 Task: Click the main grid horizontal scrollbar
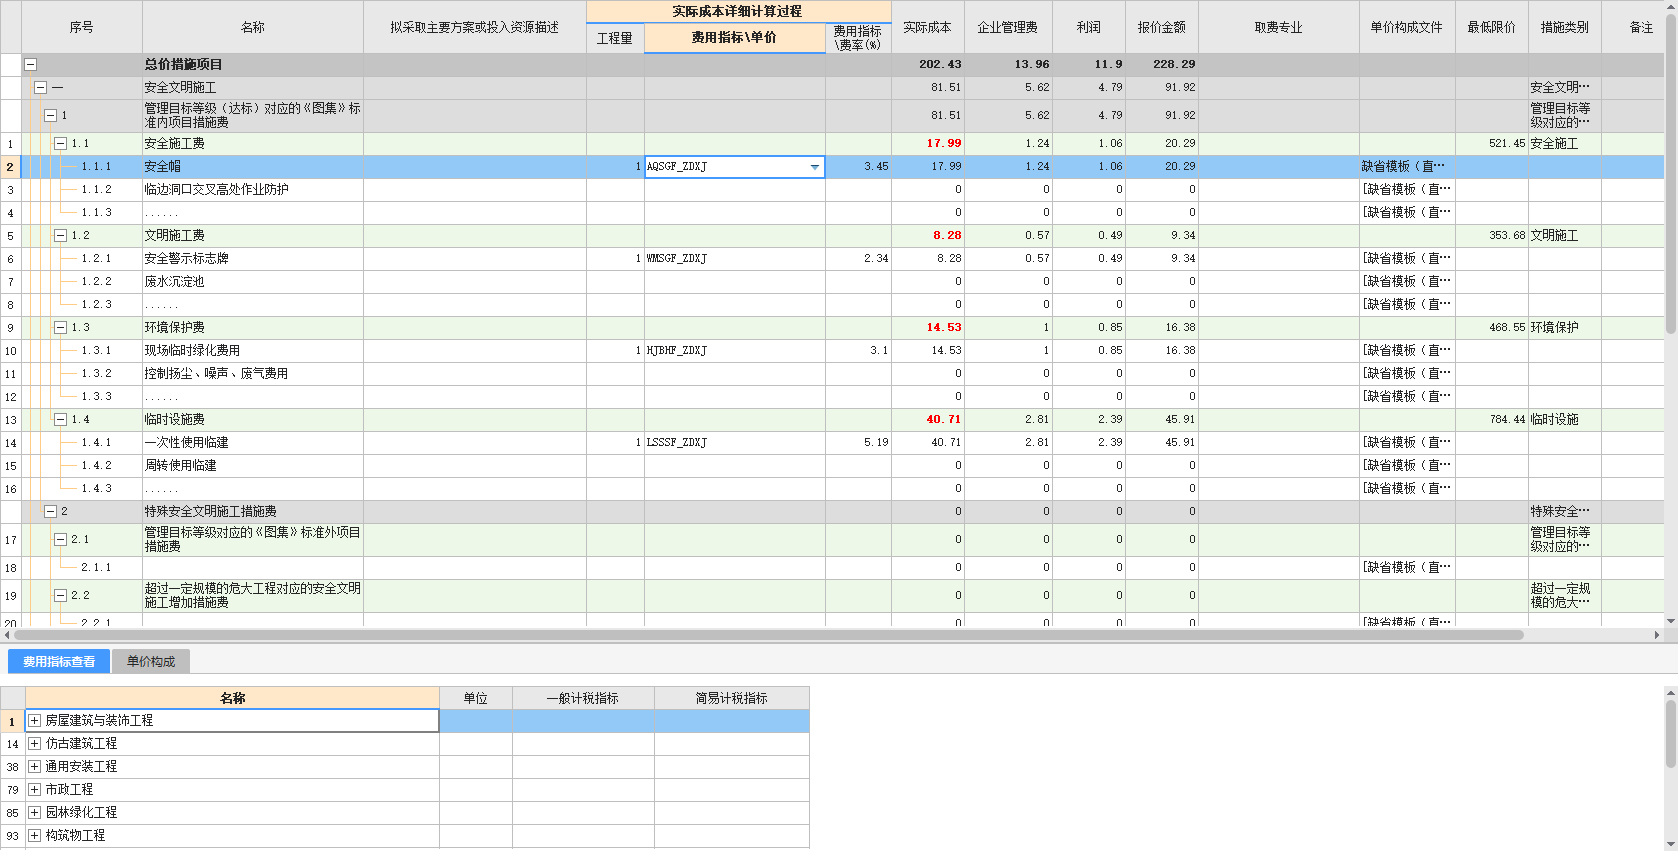pyautogui.click(x=768, y=635)
